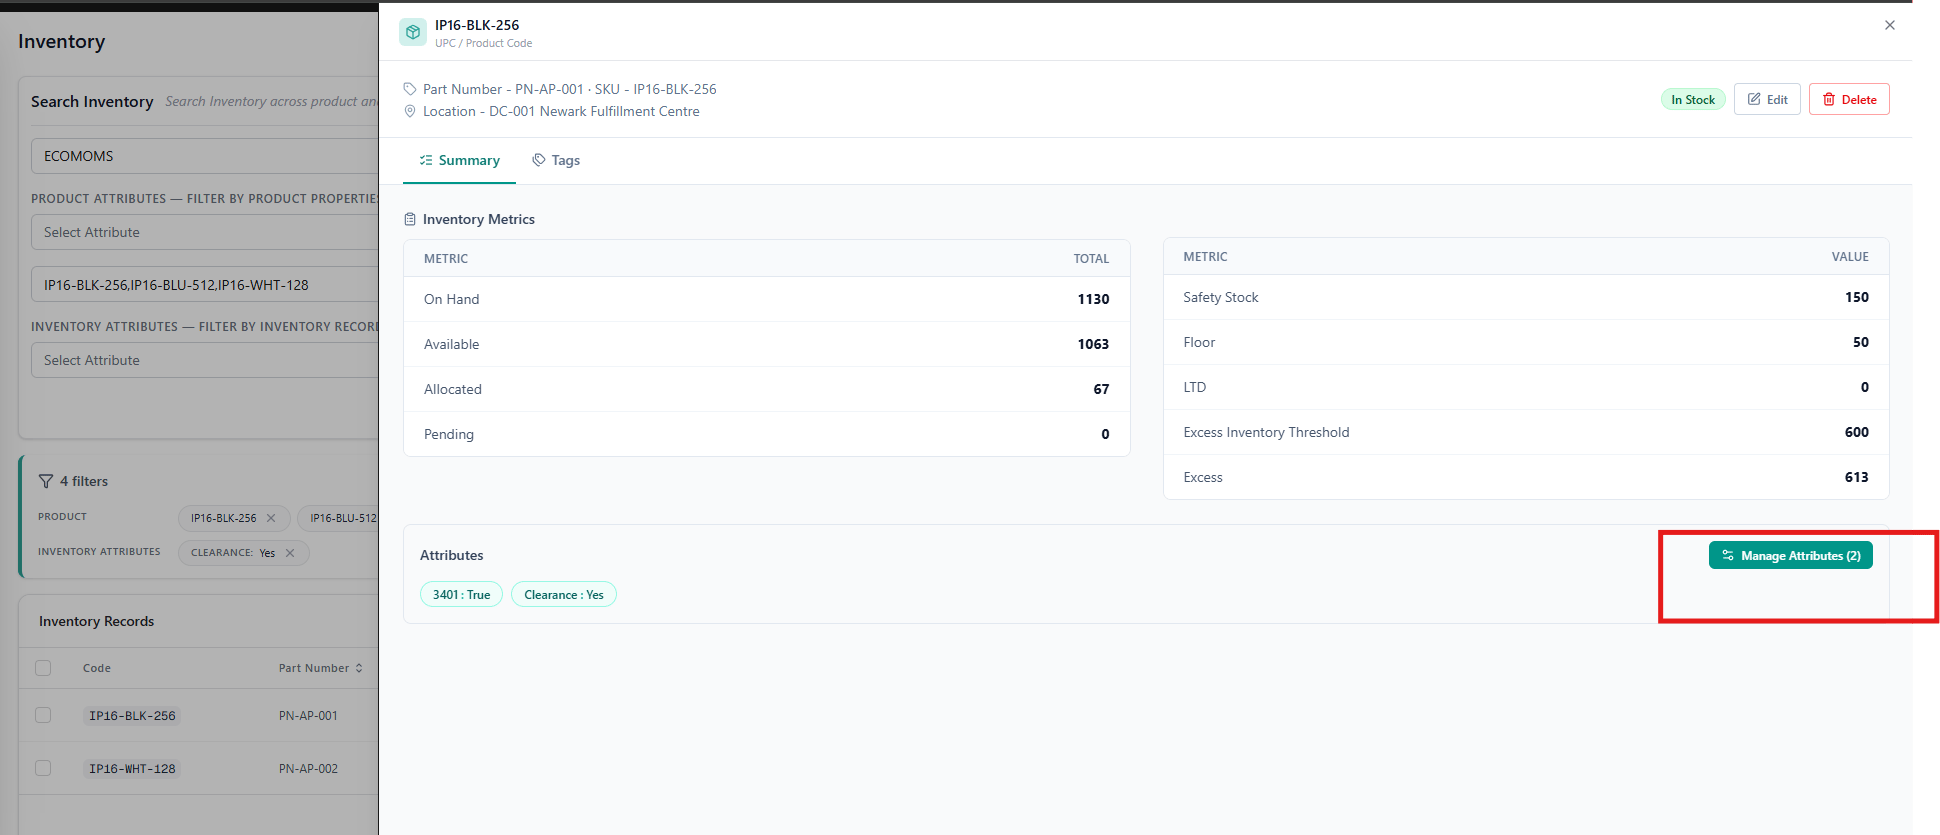Open the Inventory Attributes Select Attribute dropdown

click(205, 360)
